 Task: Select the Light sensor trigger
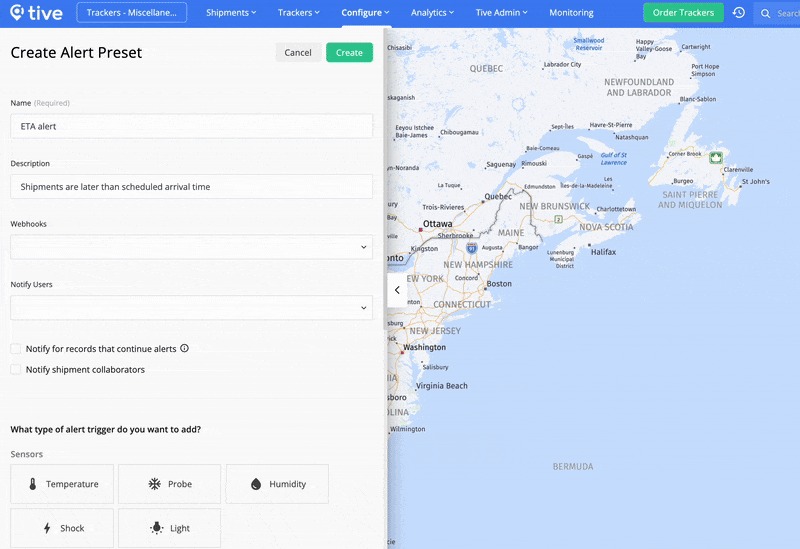click(x=170, y=528)
